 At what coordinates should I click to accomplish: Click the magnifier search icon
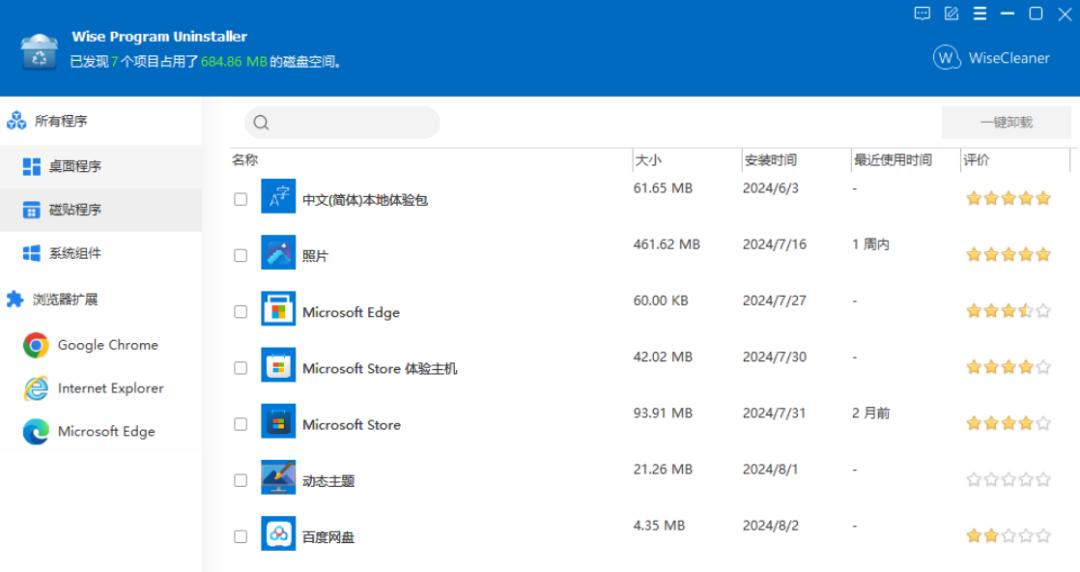click(261, 123)
